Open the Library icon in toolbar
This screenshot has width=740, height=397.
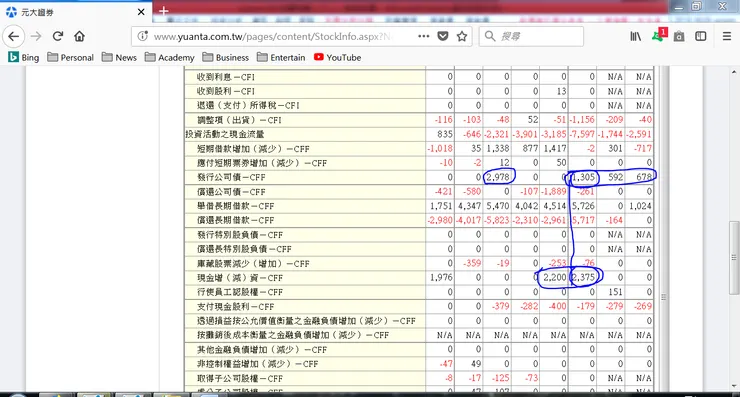click(x=636, y=36)
